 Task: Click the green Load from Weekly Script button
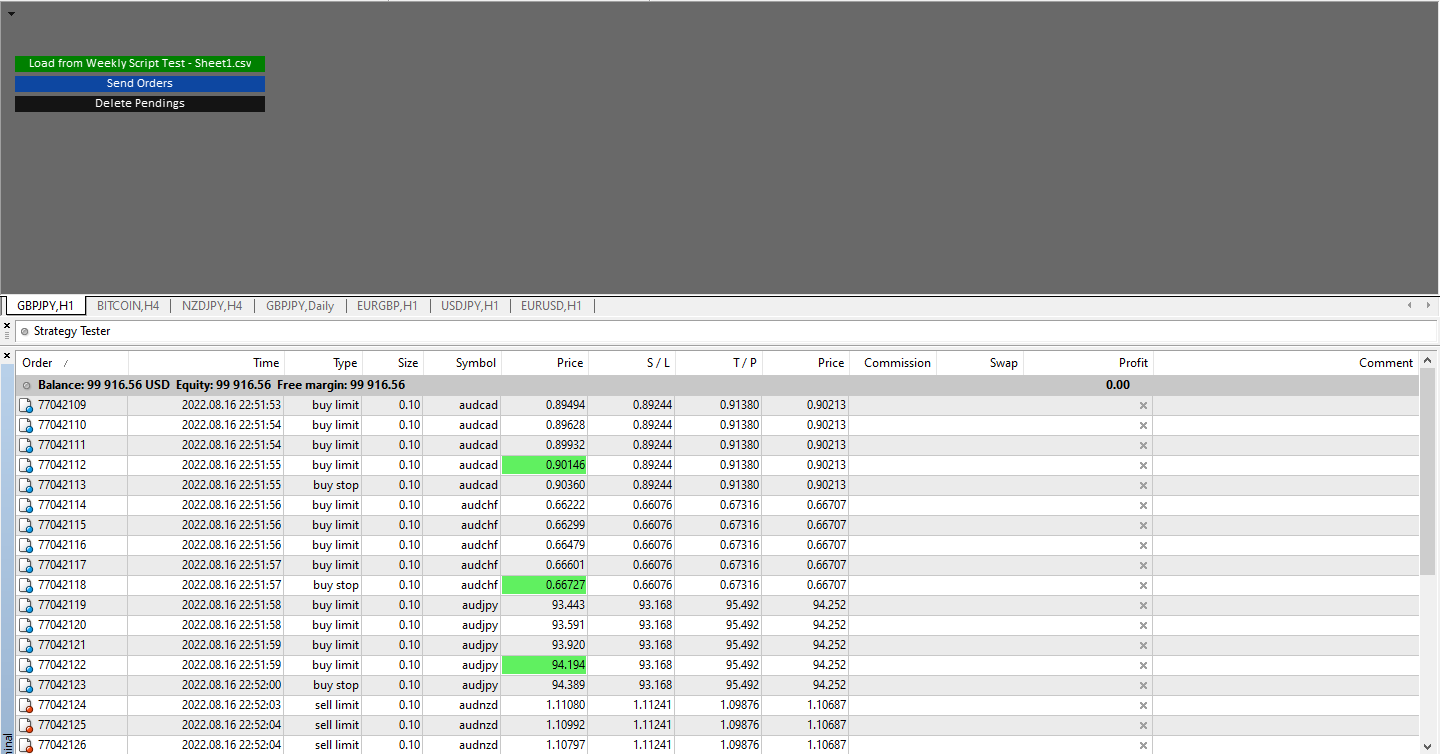(140, 63)
